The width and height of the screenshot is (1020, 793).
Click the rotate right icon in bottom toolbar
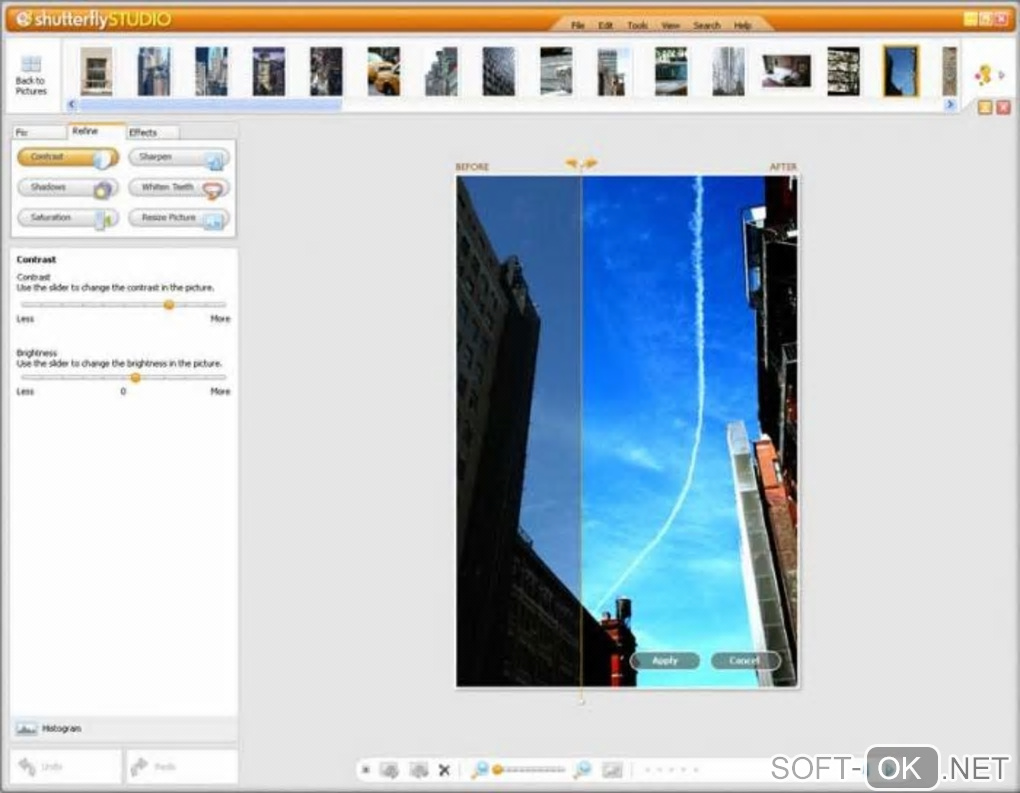(x=418, y=770)
